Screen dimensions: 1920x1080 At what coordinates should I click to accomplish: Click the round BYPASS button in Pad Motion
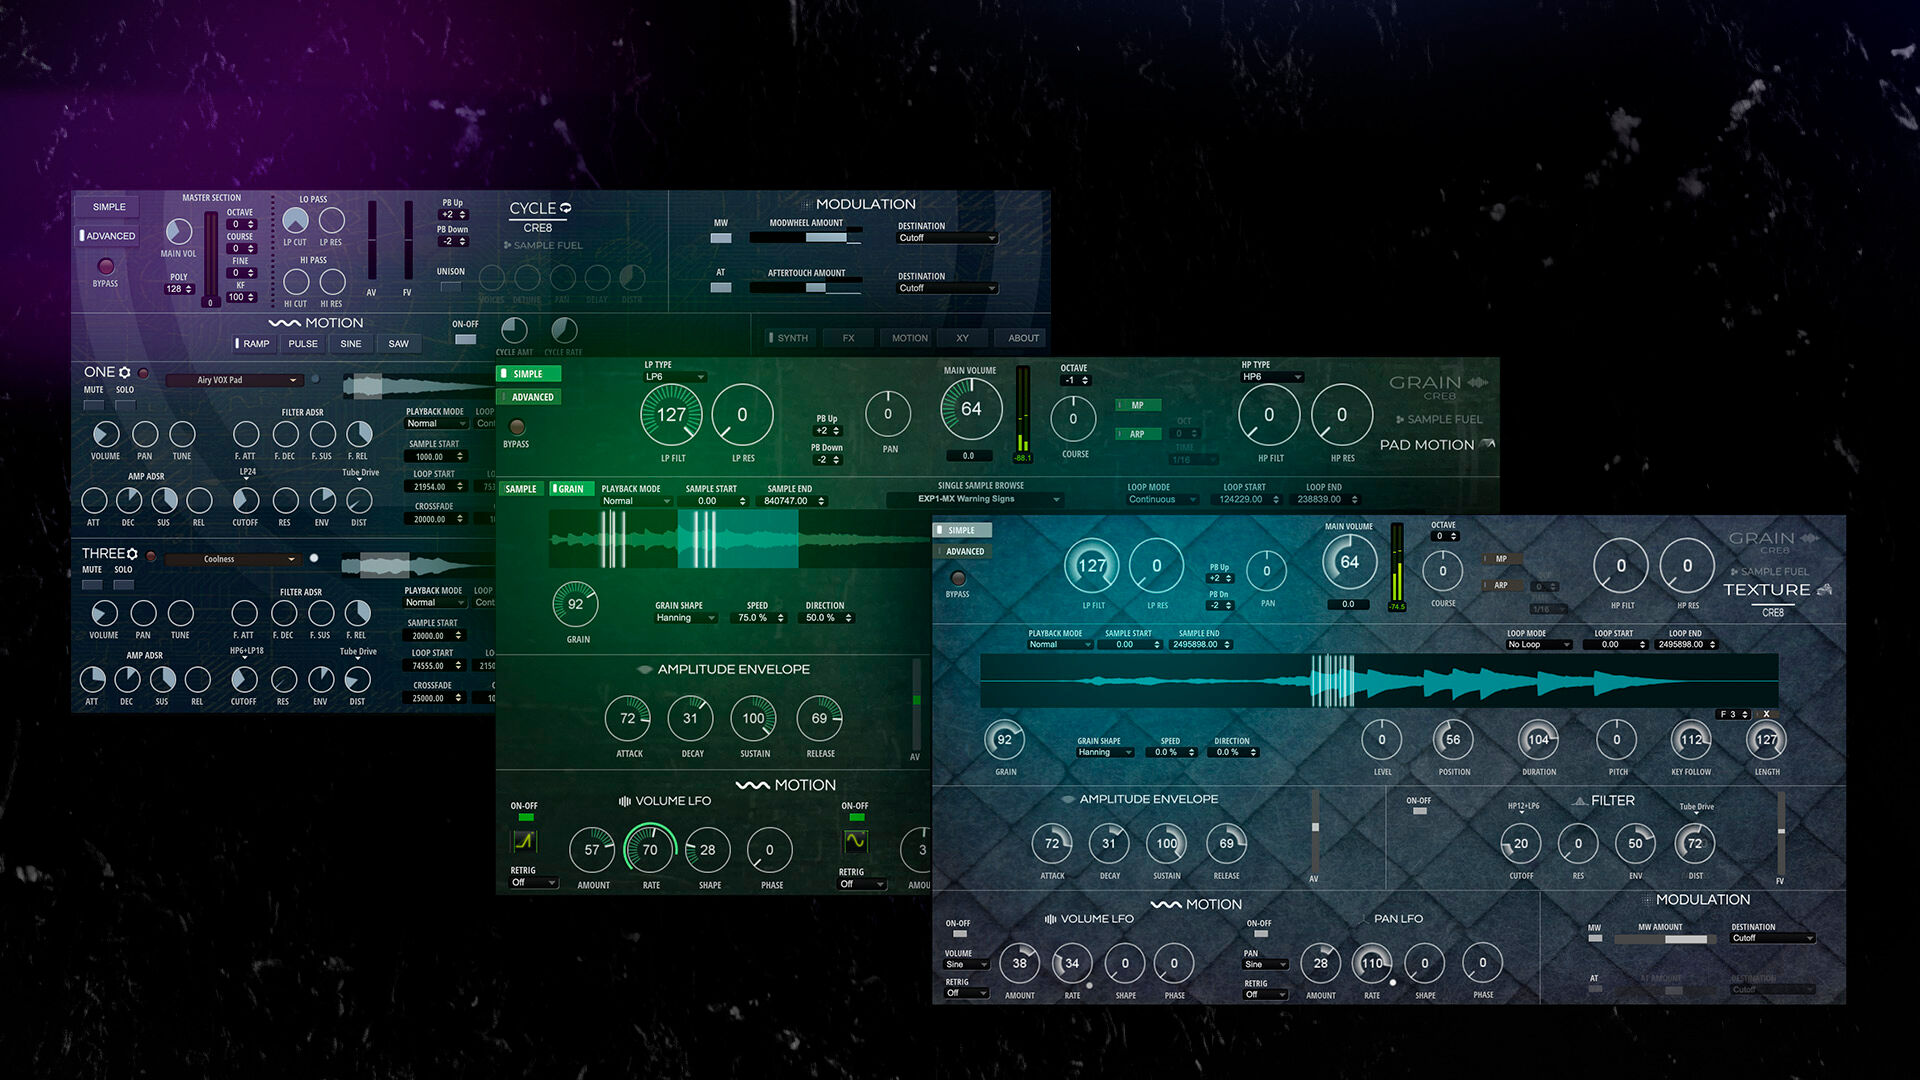pos(517,427)
